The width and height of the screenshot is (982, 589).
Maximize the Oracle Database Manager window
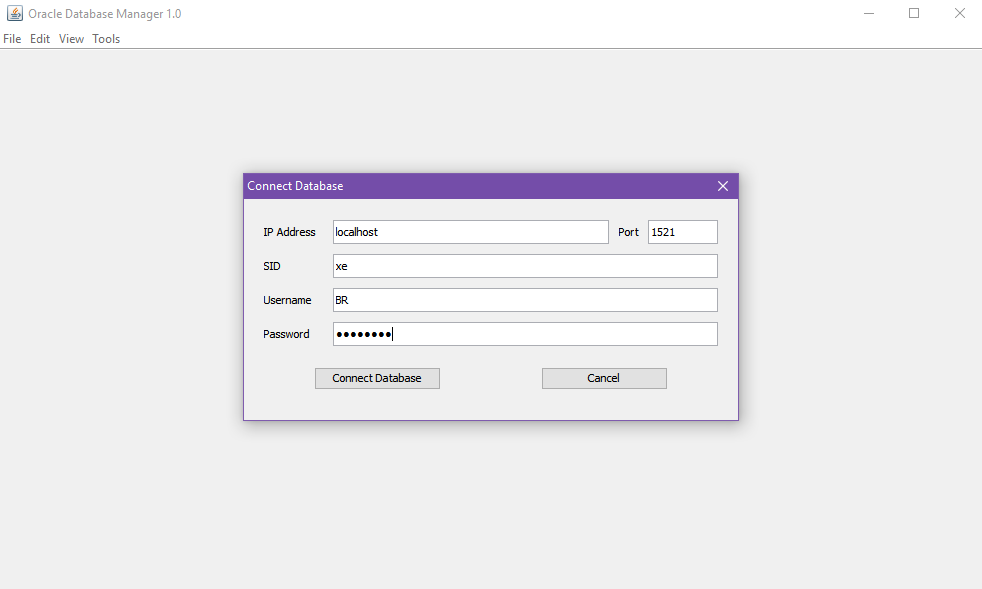914,13
